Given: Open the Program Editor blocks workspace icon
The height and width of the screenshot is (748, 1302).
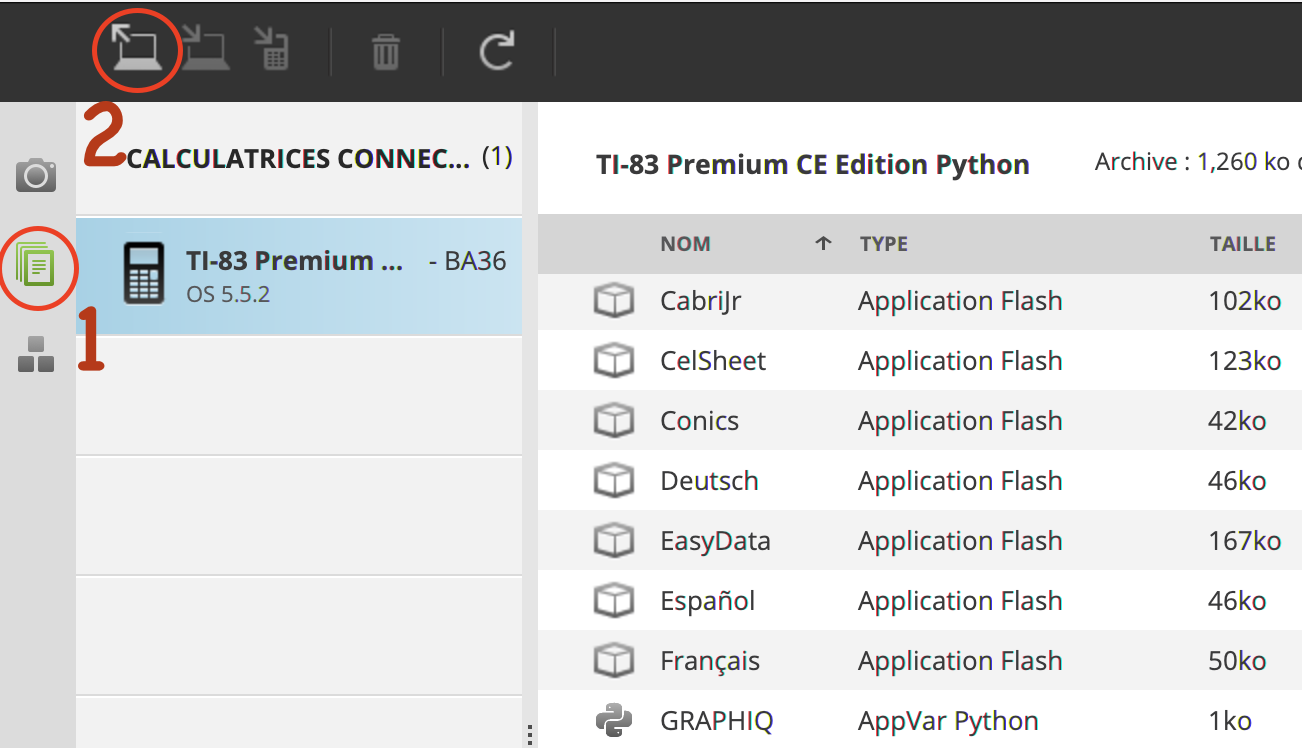Looking at the screenshot, I should coord(36,355).
